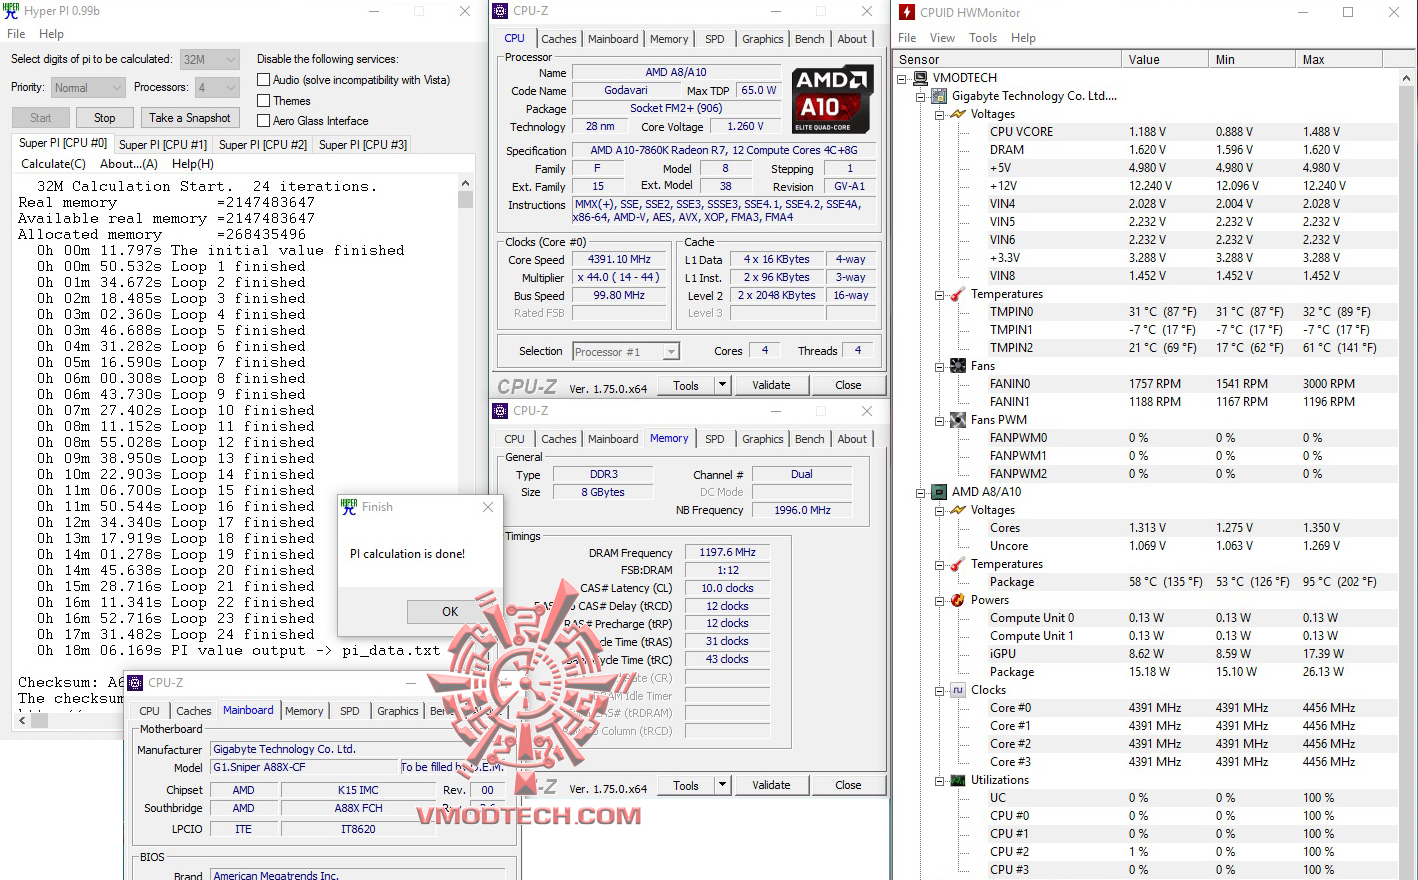Open the Priority Normal dropdown
Screen dimensions: 1418x880
coord(87,88)
